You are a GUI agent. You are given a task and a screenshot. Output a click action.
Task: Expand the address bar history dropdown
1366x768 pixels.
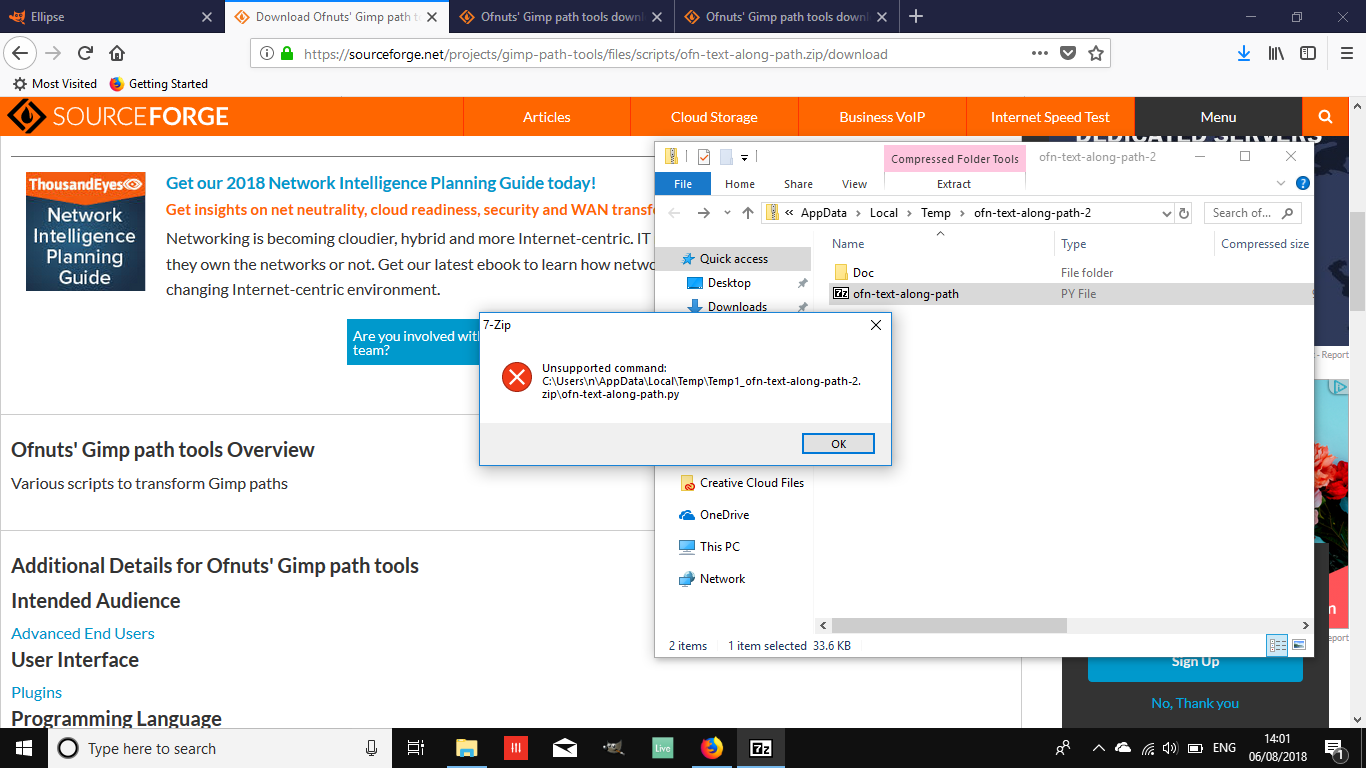(x=1167, y=213)
